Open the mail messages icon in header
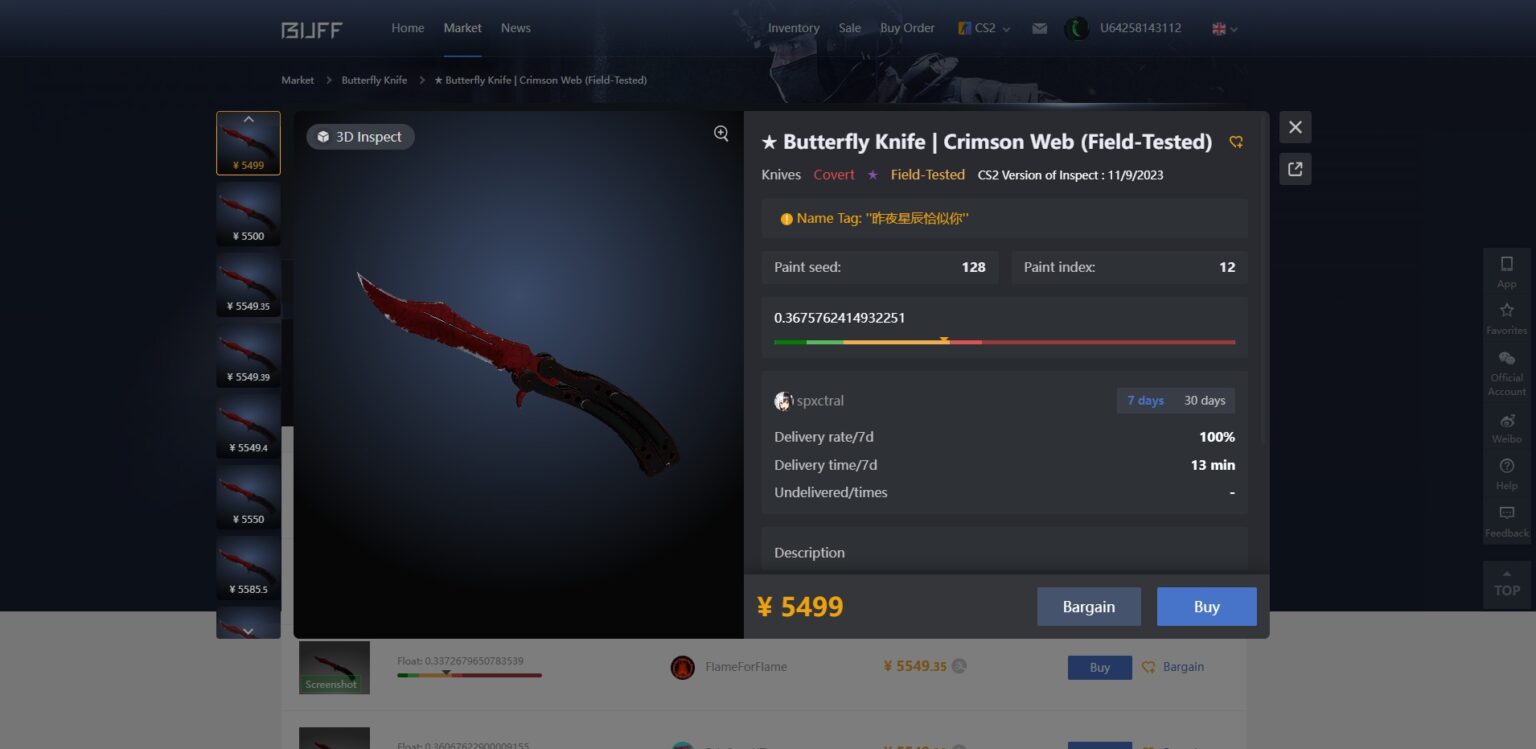1536x749 pixels. (1040, 28)
